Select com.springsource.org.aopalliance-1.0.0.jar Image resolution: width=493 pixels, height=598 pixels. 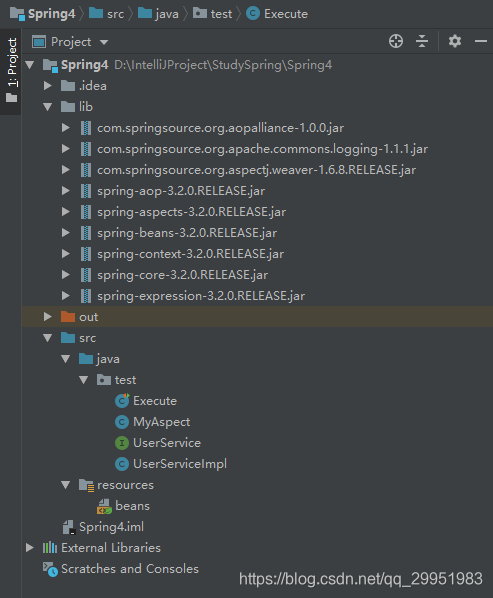(220, 128)
